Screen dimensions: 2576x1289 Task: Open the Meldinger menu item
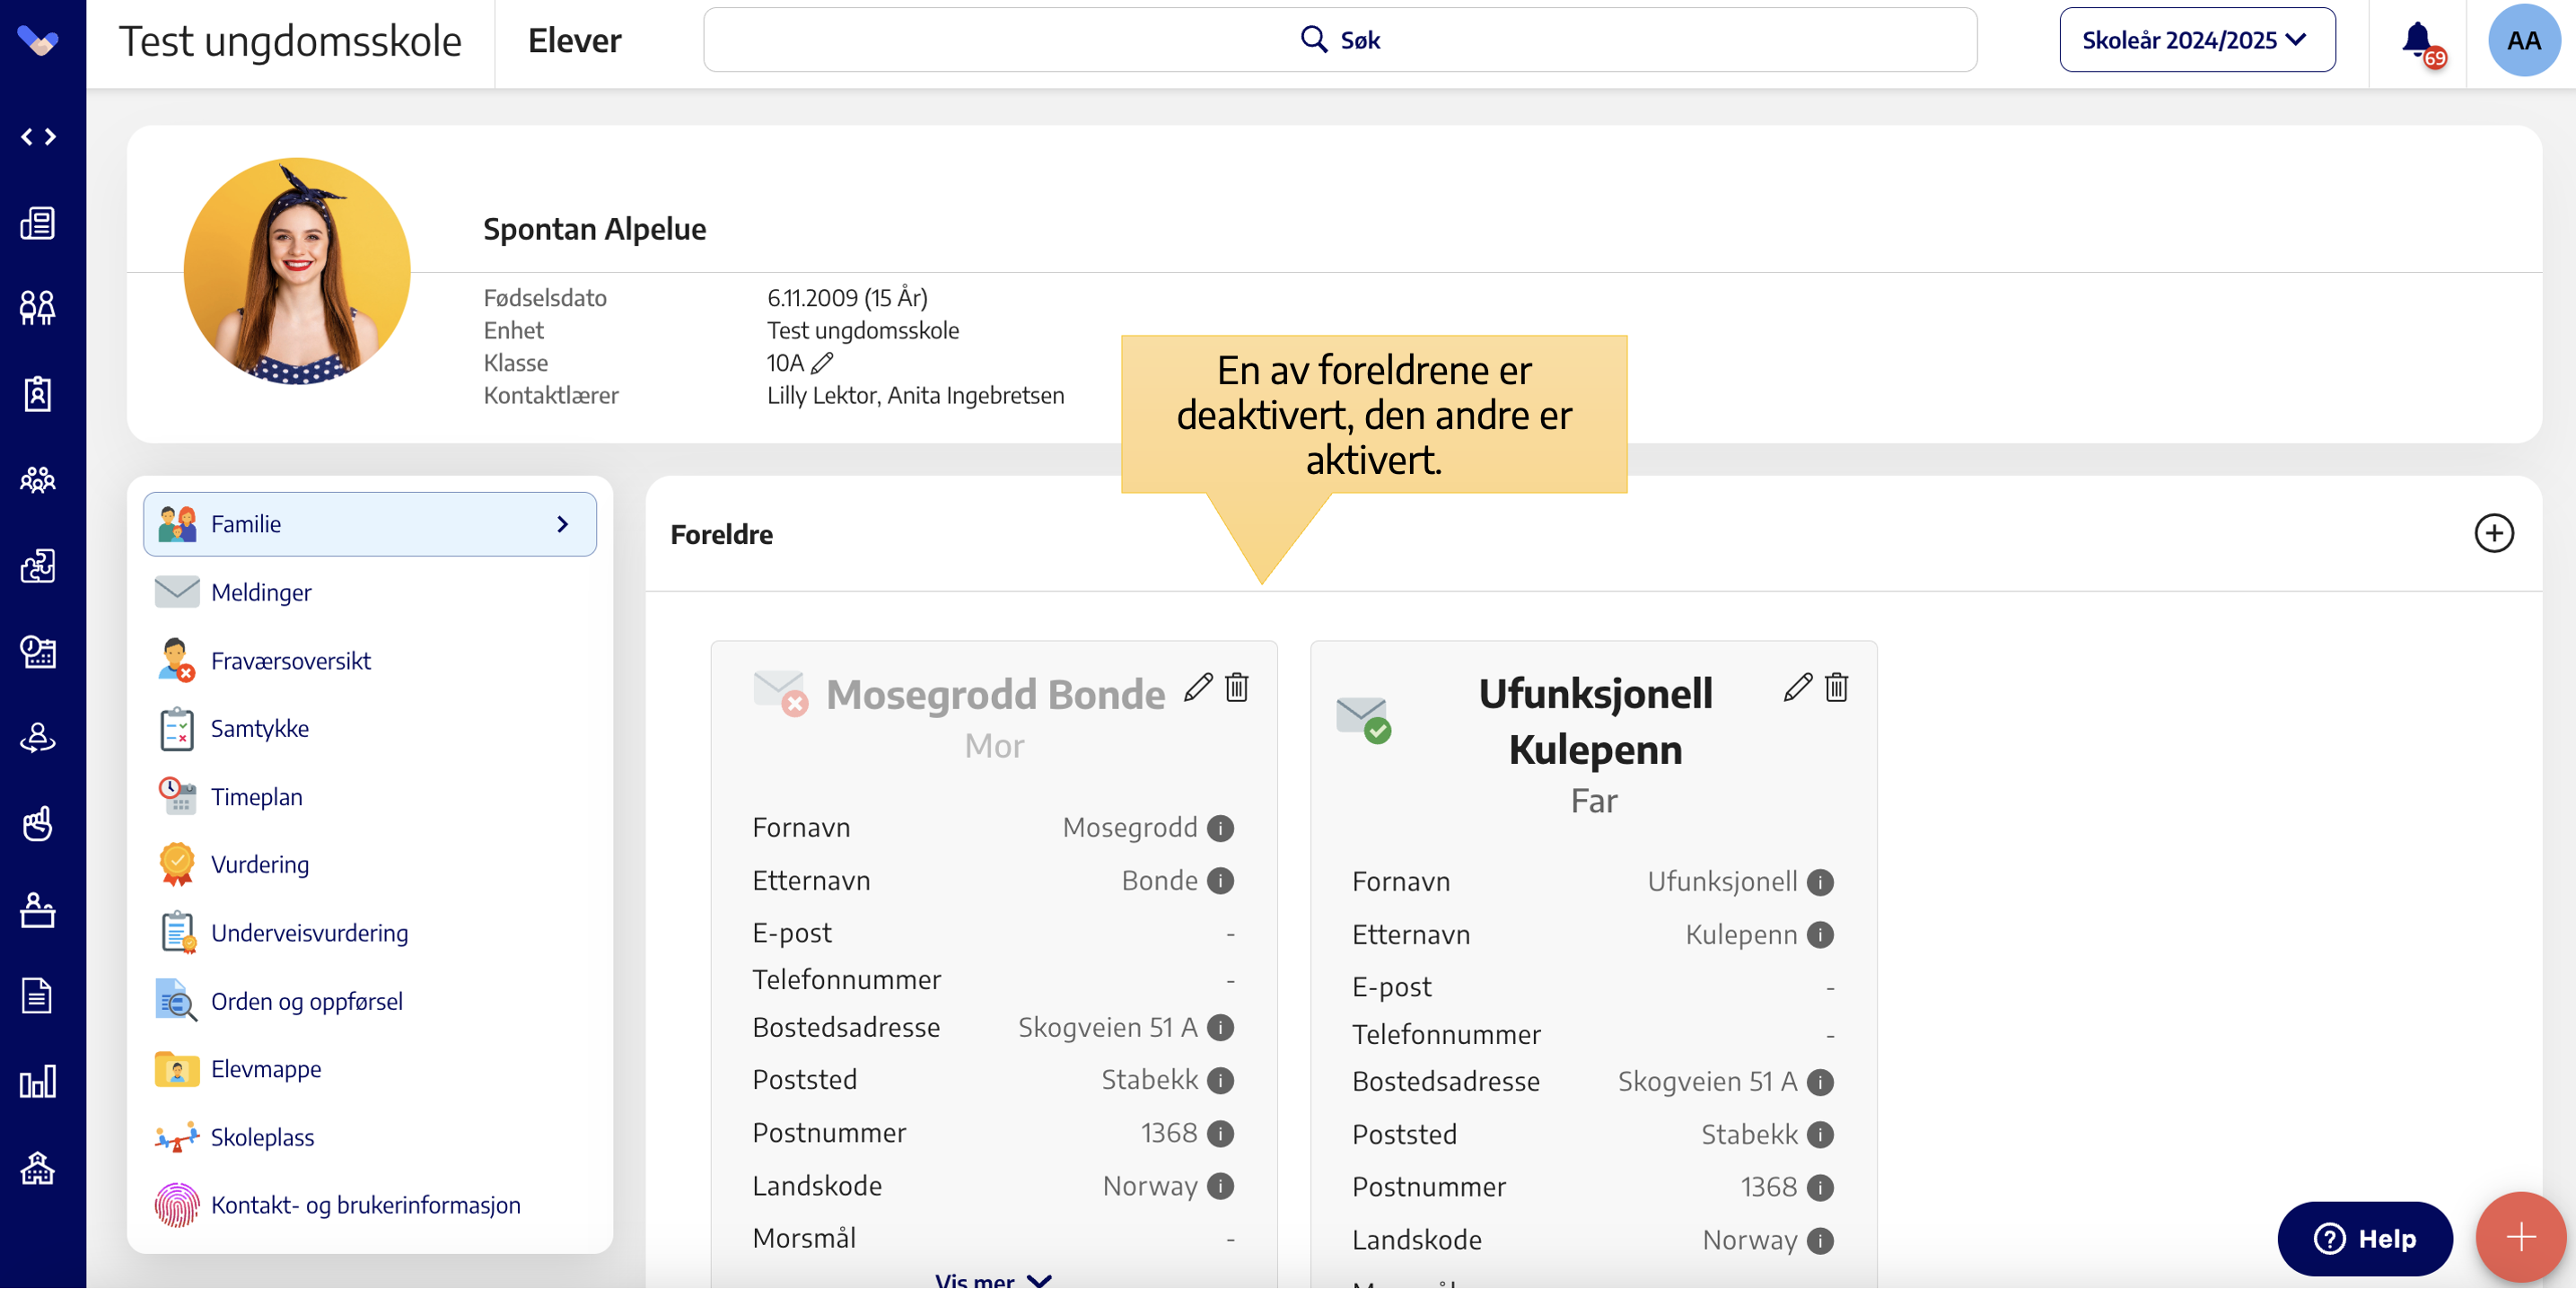click(261, 592)
